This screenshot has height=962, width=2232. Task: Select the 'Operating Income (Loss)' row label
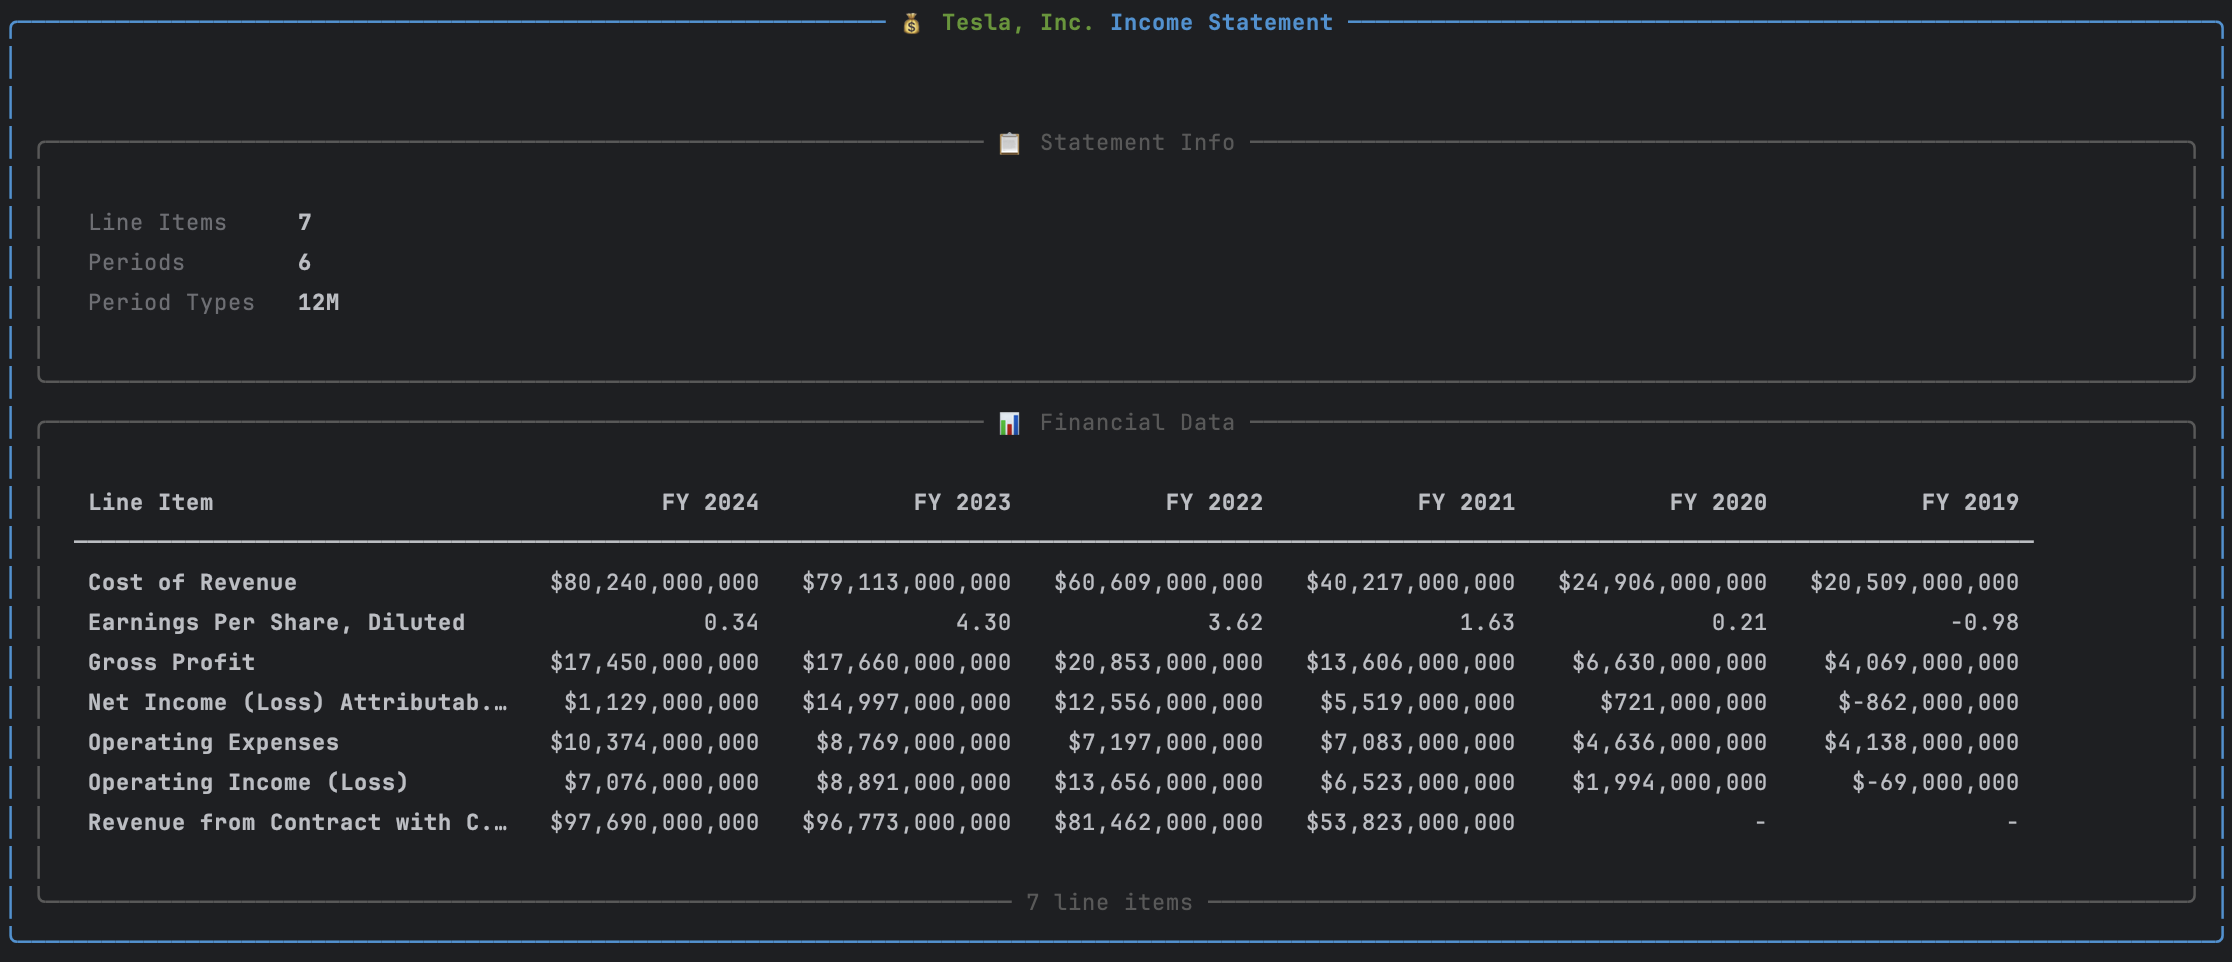click(x=248, y=782)
